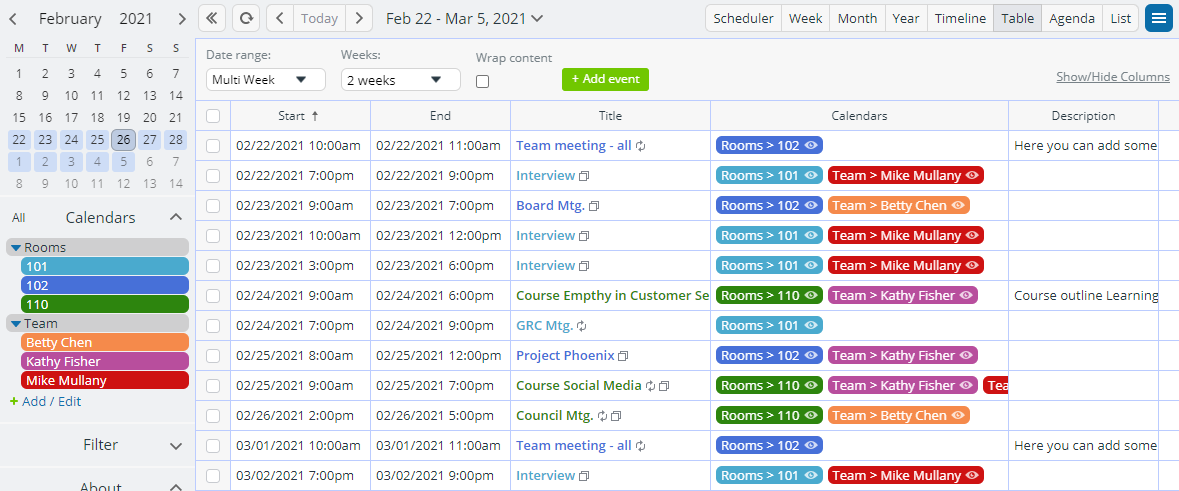Screen dimensions: 1179x491
Task: Go to next month in mini calendar
Action: (182, 19)
